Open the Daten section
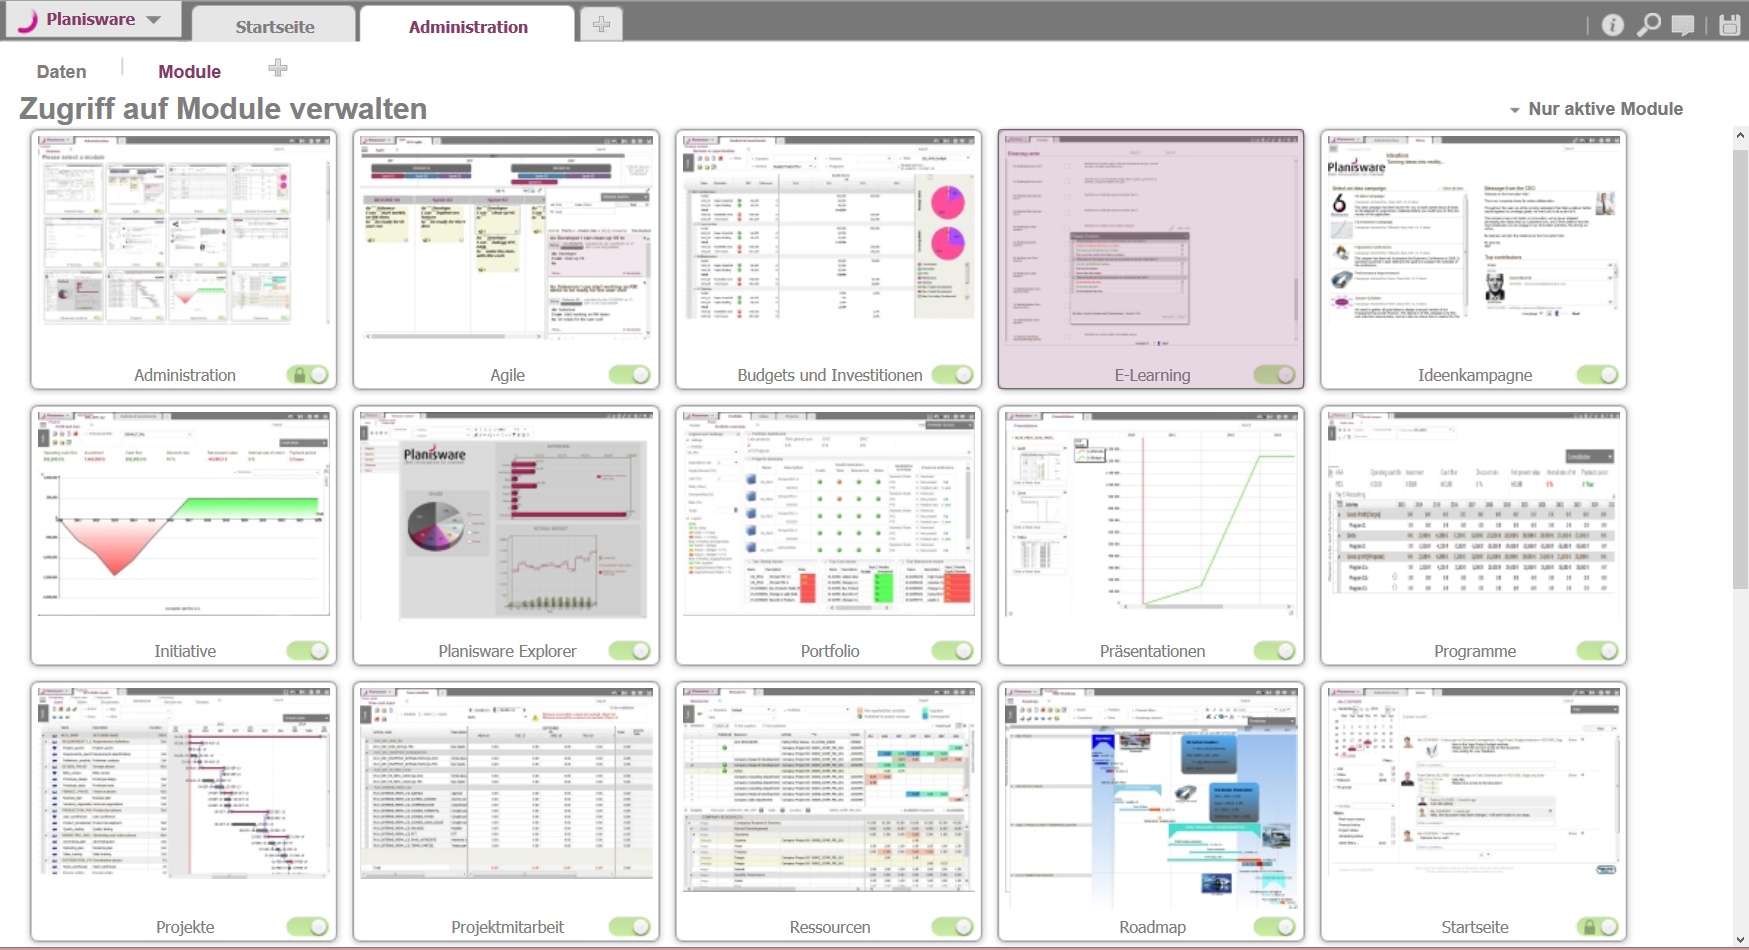 (x=61, y=71)
